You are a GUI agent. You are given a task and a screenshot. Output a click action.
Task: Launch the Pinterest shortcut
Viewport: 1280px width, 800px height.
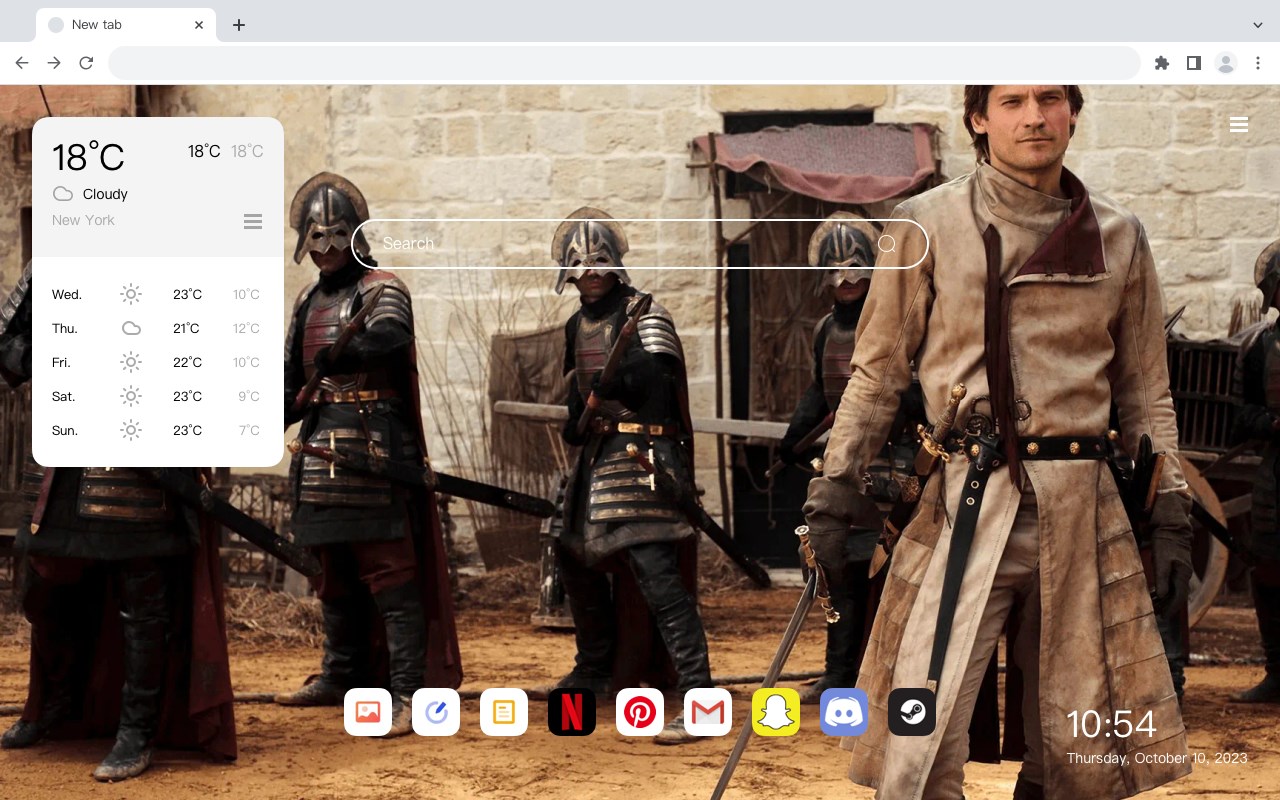(x=640, y=712)
